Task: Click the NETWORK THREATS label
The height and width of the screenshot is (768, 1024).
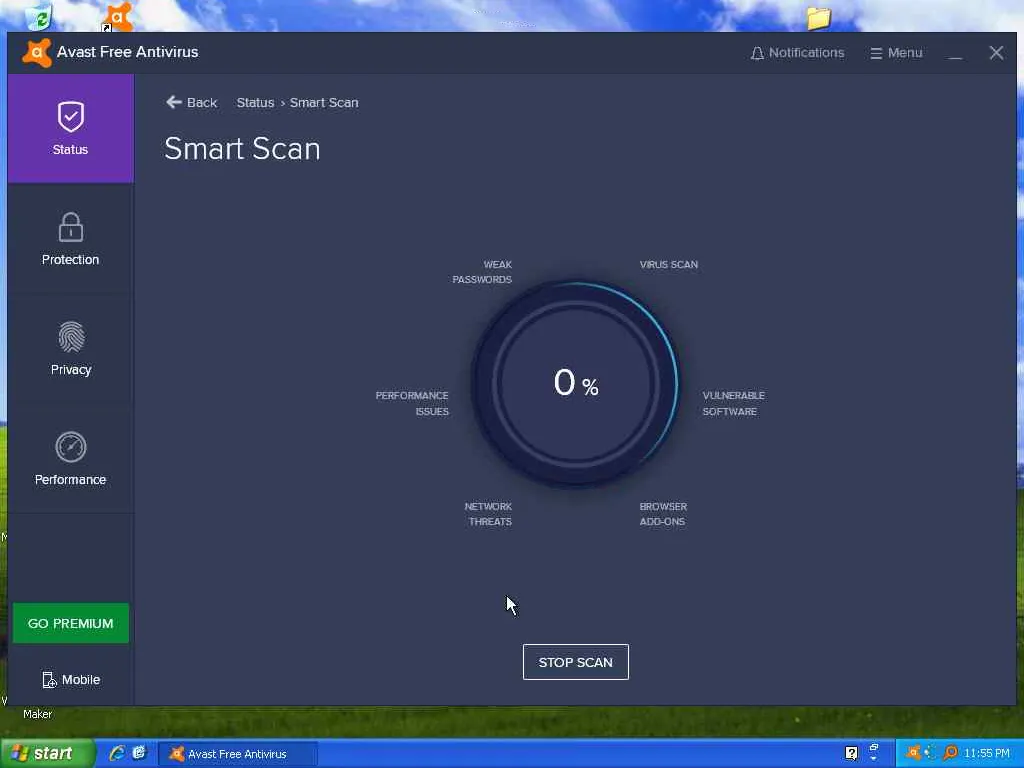Action: [488, 514]
